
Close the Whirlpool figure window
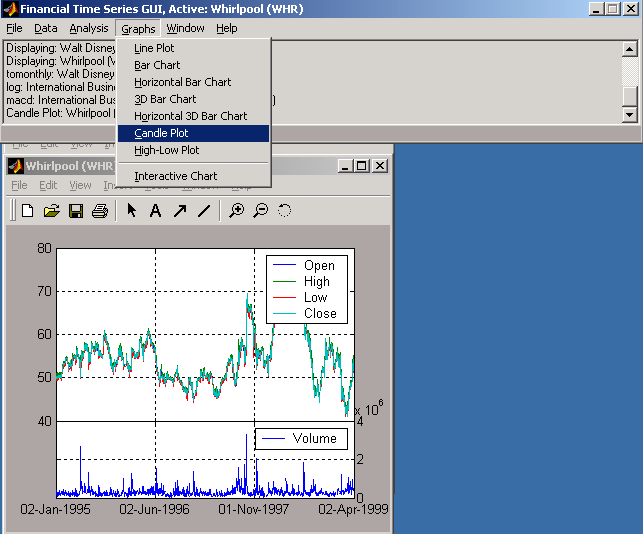click(x=380, y=166)
